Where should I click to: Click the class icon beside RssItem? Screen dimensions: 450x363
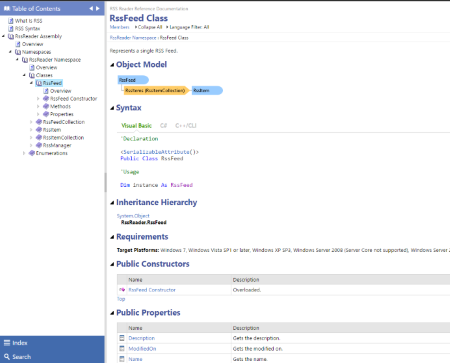(39, 130)
